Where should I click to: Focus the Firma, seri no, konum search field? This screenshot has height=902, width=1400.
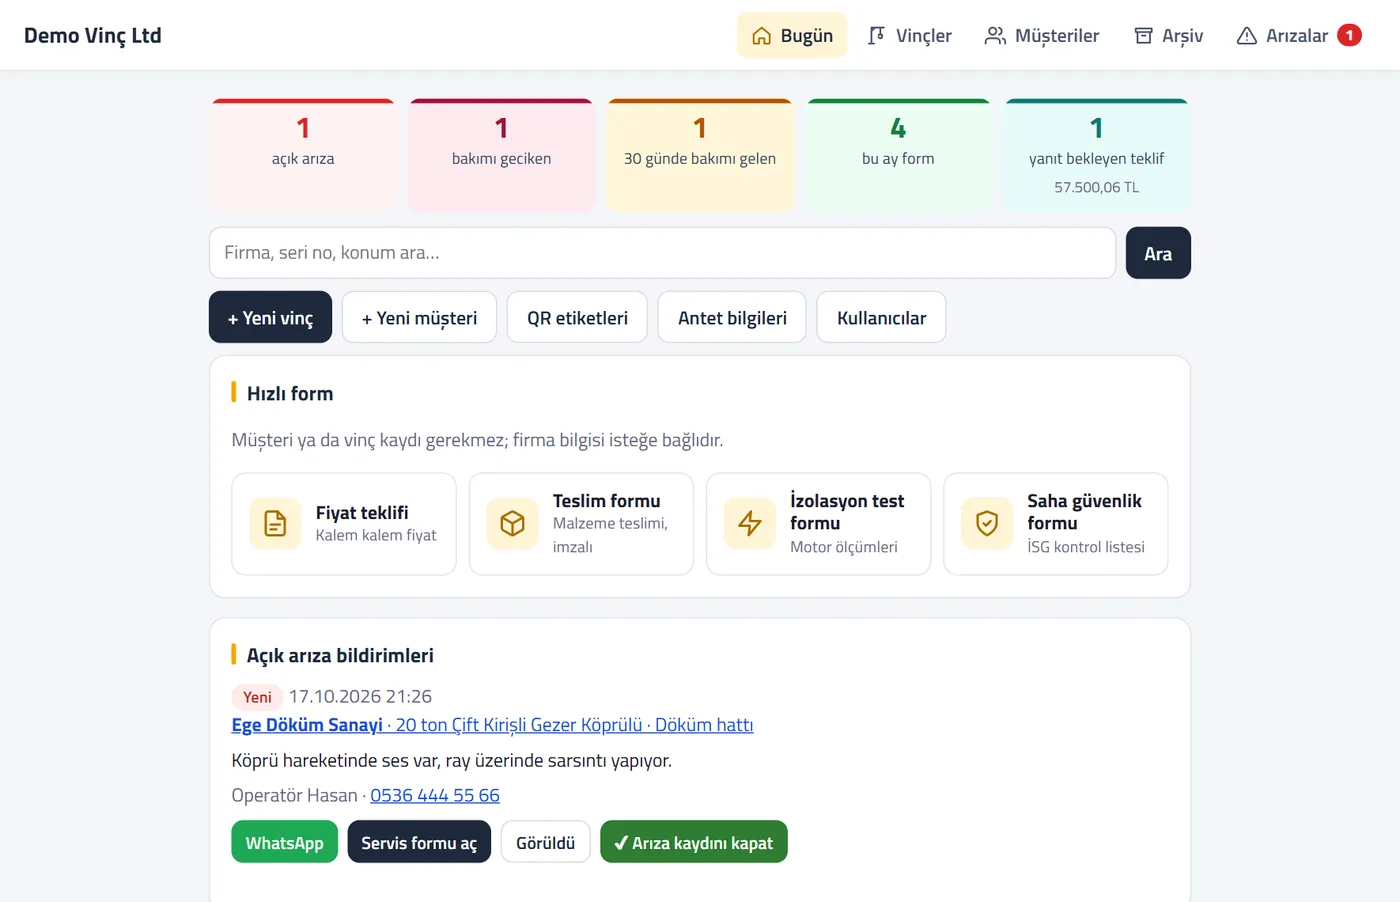[x=662, y=253]
